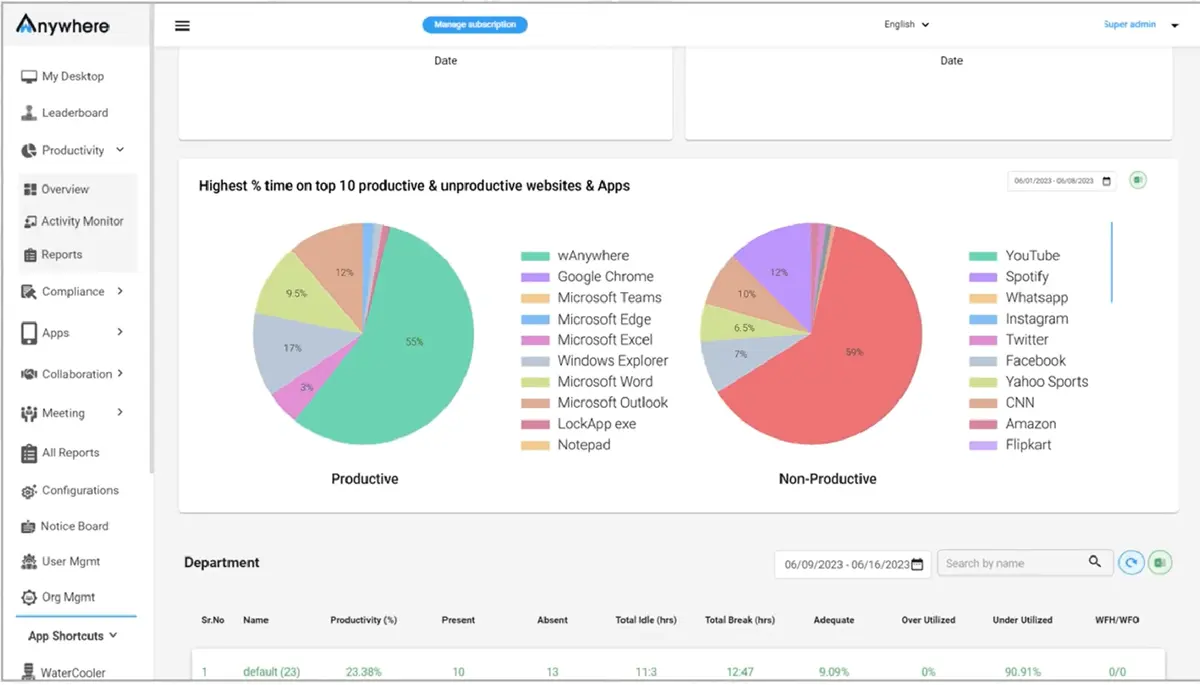Click the Meeting group icon
This screenshot has height=685, width=1200.
point(29,413)
